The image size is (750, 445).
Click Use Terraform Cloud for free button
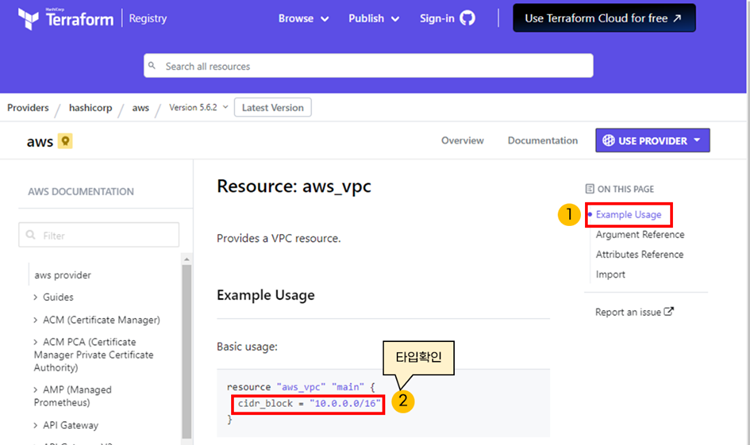tap(604, 18)
